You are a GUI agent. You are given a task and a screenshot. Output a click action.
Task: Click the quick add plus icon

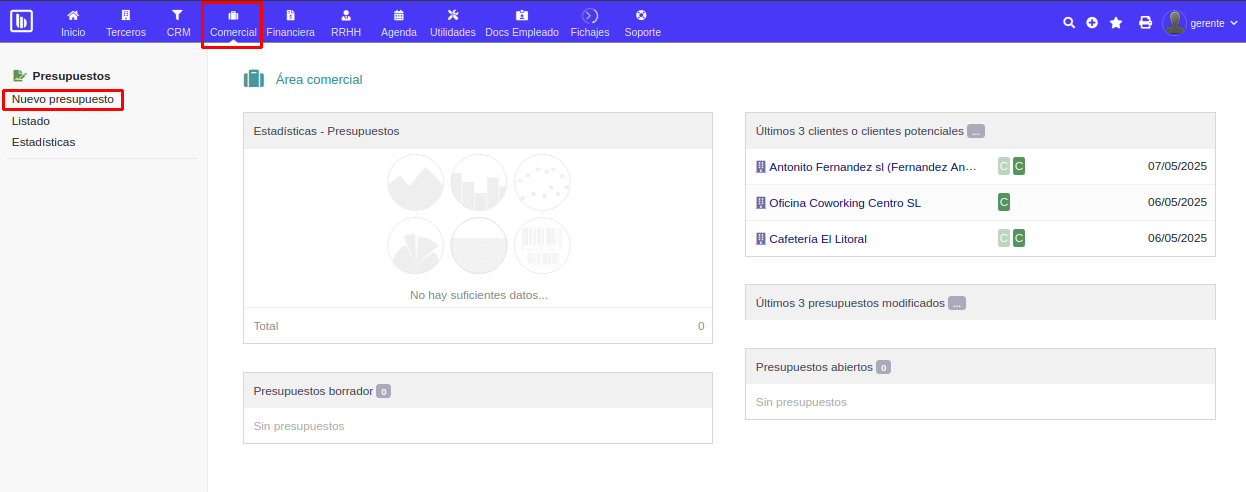pos(1092,22)
